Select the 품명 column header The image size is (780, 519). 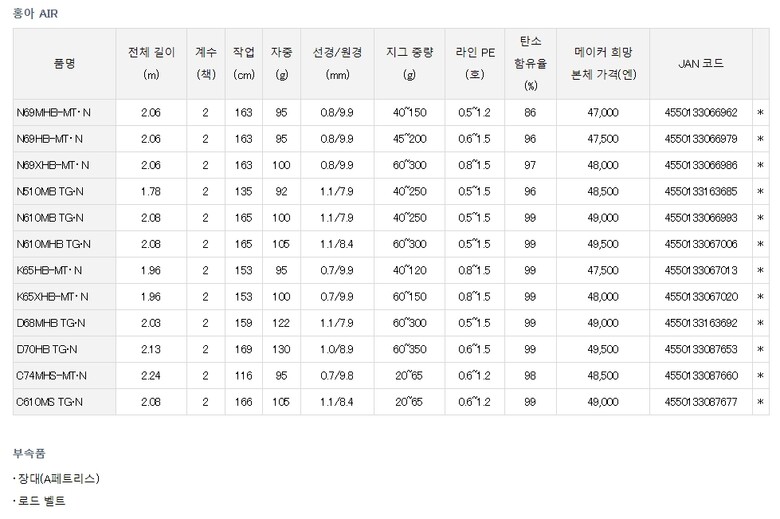coord(64,63)
